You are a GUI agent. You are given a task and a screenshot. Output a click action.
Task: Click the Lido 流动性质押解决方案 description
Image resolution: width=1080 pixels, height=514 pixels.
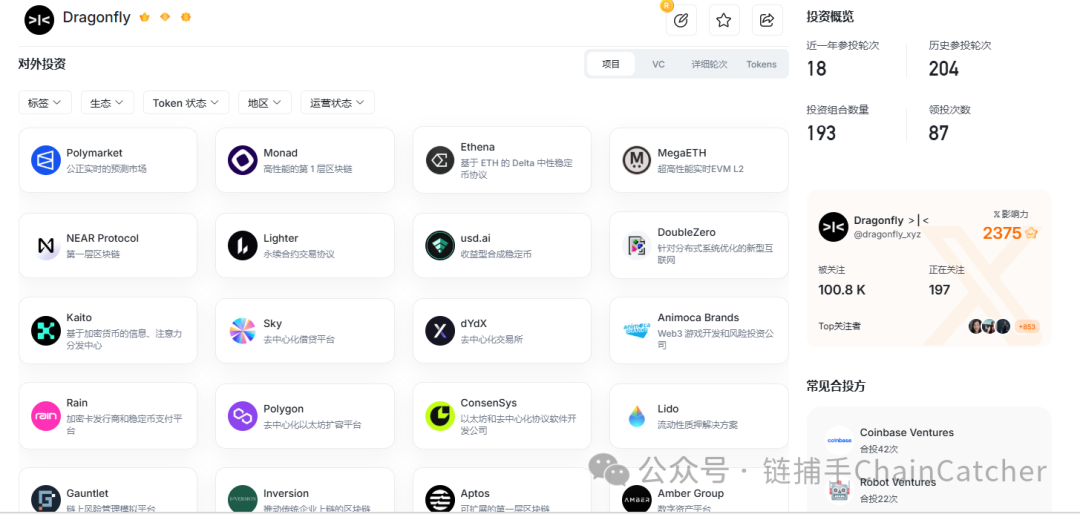pyautogui.click(x=697, y=424)
